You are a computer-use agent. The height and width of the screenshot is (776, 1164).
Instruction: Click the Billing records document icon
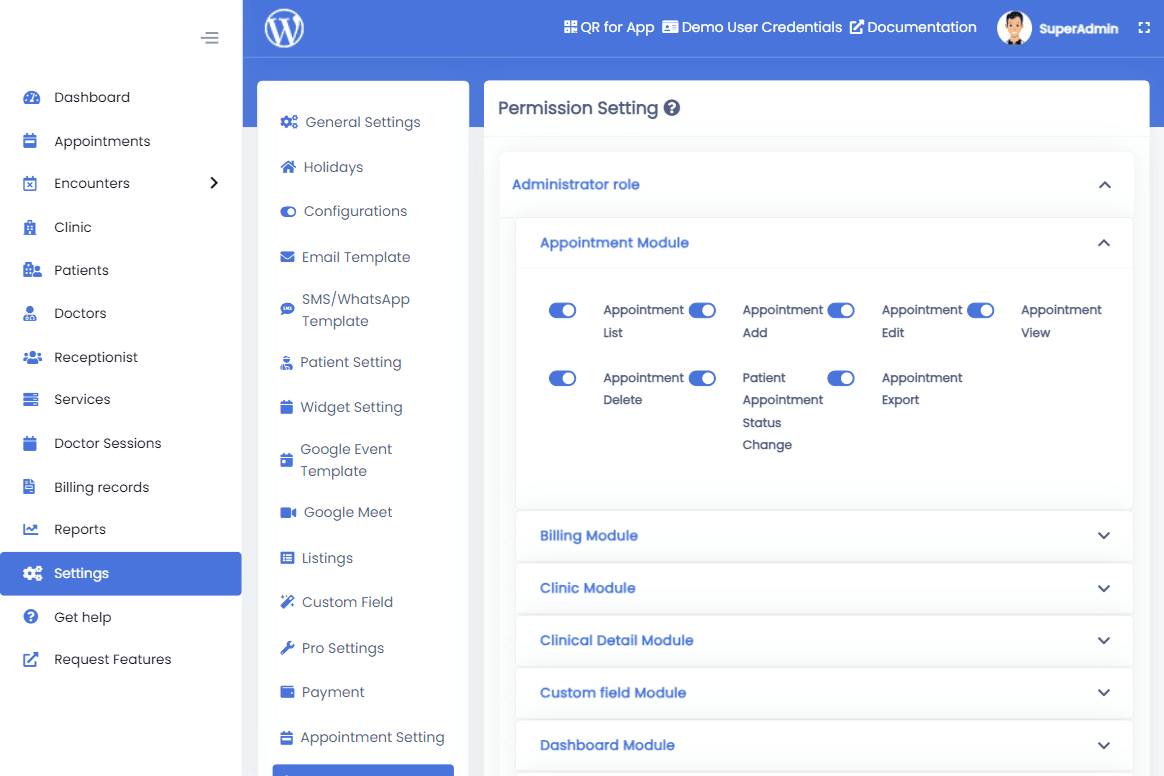(x=29, y=486)
